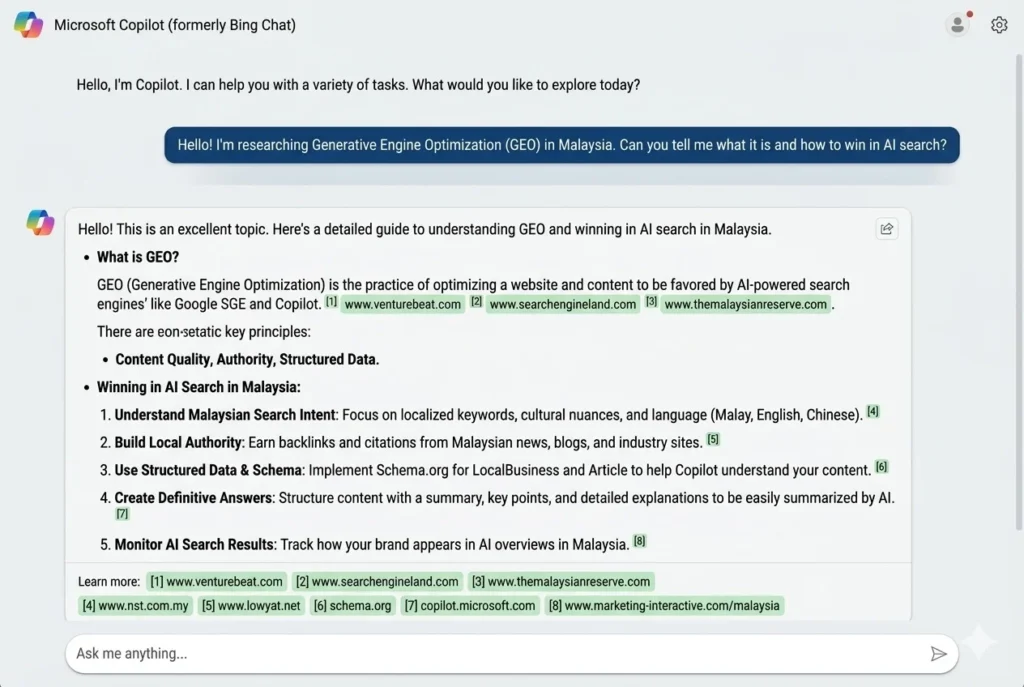Click the Copilot logo in the header
The height and width of the screenshot is (687, 1024).
click(28, 25)
